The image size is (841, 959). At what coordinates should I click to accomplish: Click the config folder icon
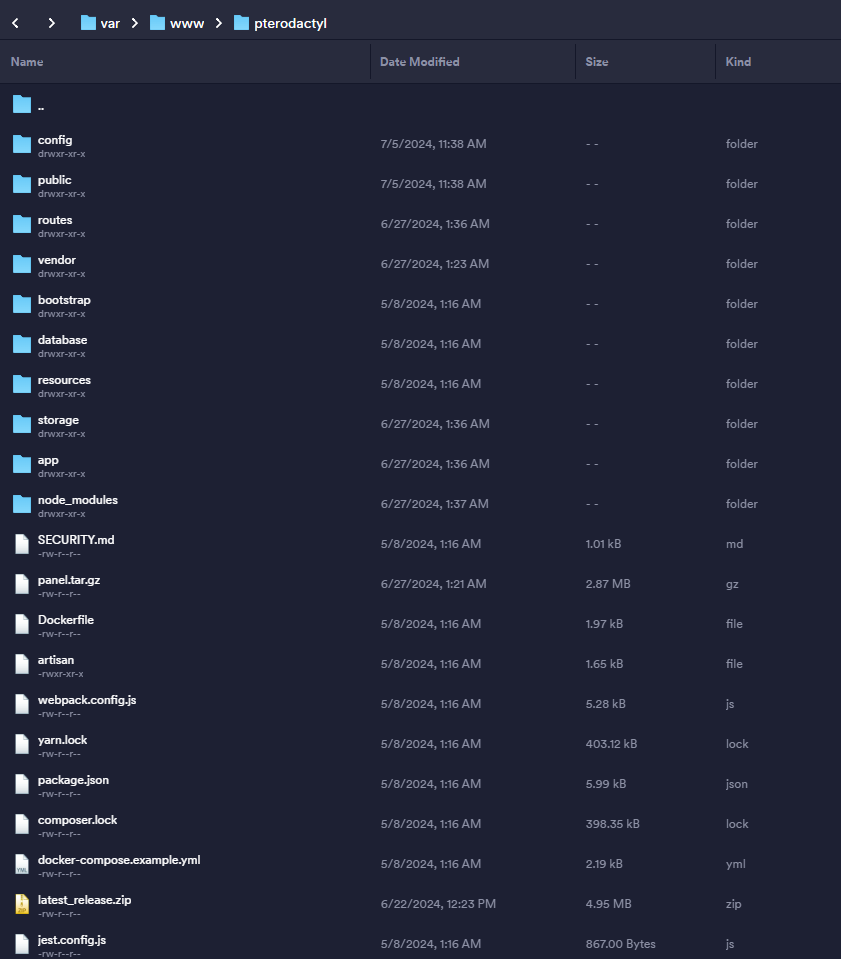coord(22,144)
